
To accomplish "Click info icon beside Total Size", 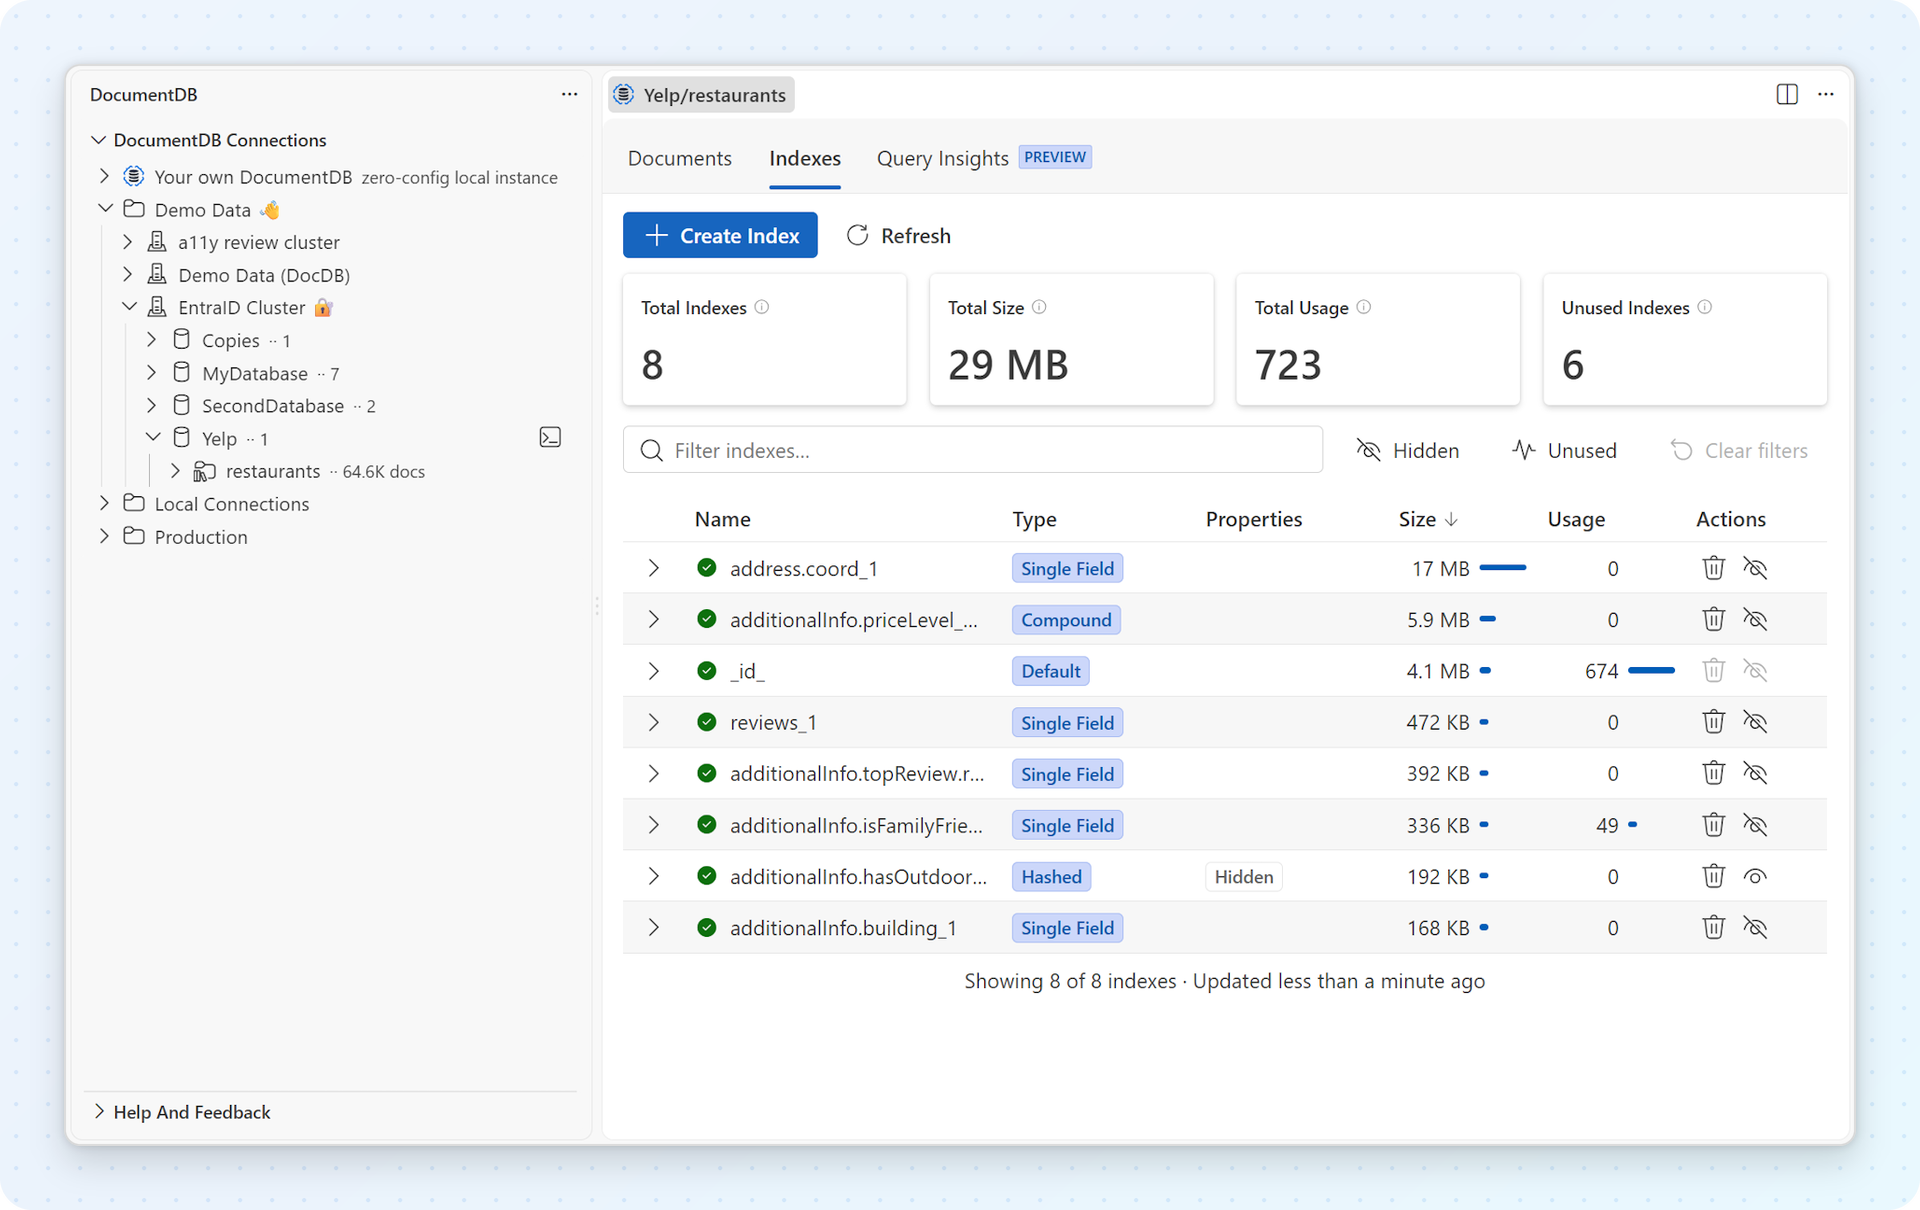I will tap(1039, 307).
